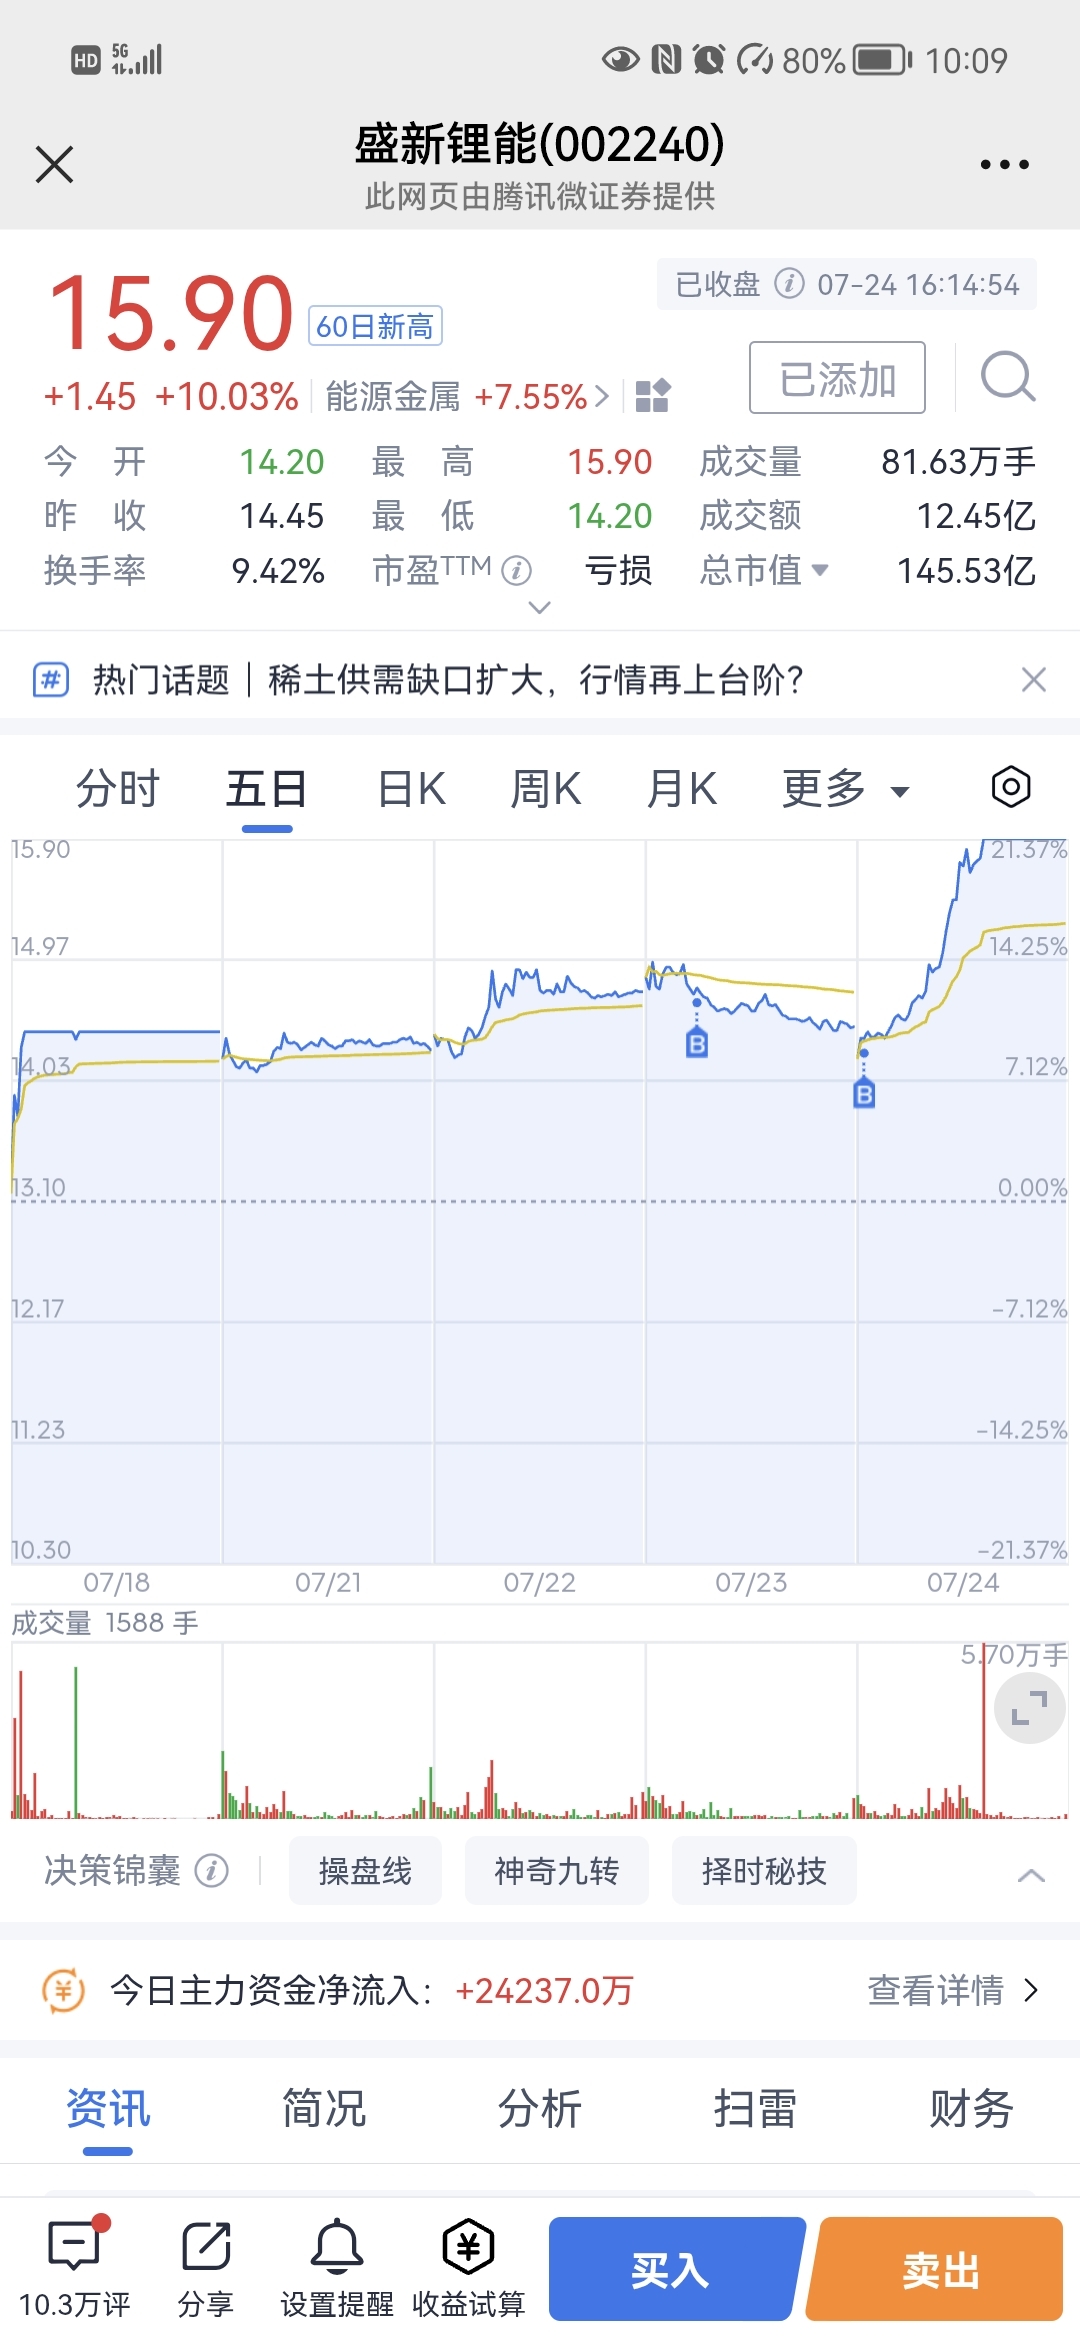Dismiss the 热门话题 banner
This screenshot has height=2340, width=1080.
click(x=1034, y=680)
